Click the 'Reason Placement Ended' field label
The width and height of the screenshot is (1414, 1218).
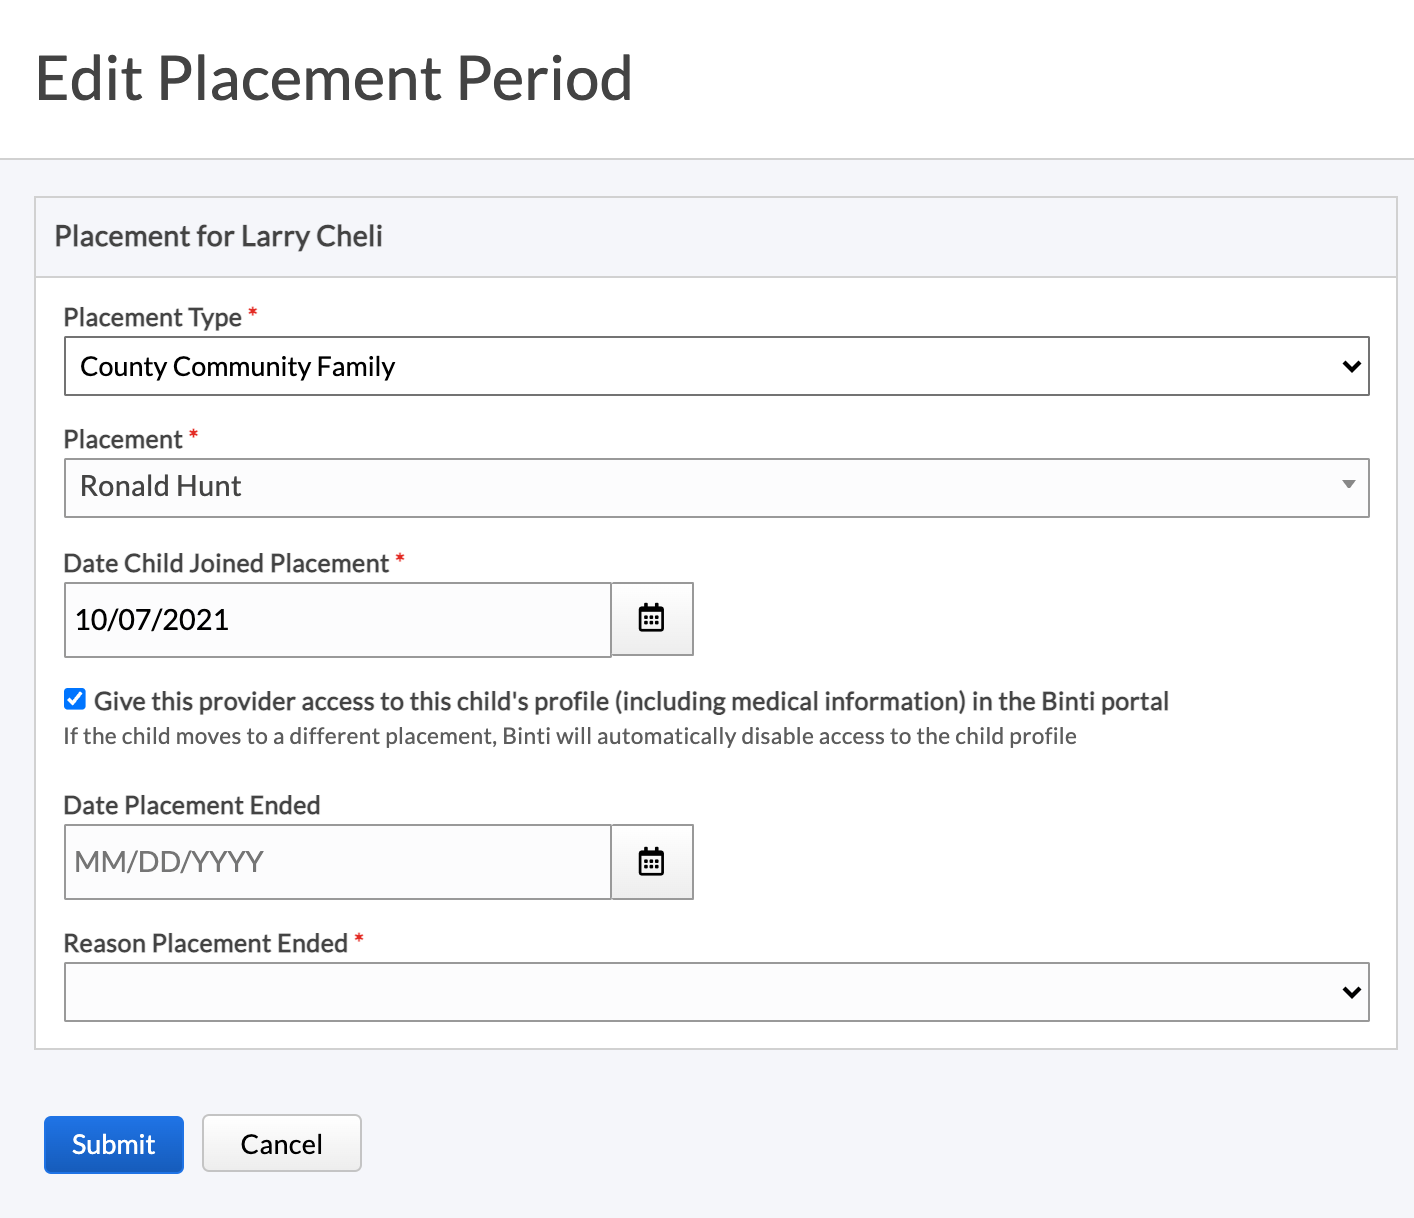click(x=205, y=944)
